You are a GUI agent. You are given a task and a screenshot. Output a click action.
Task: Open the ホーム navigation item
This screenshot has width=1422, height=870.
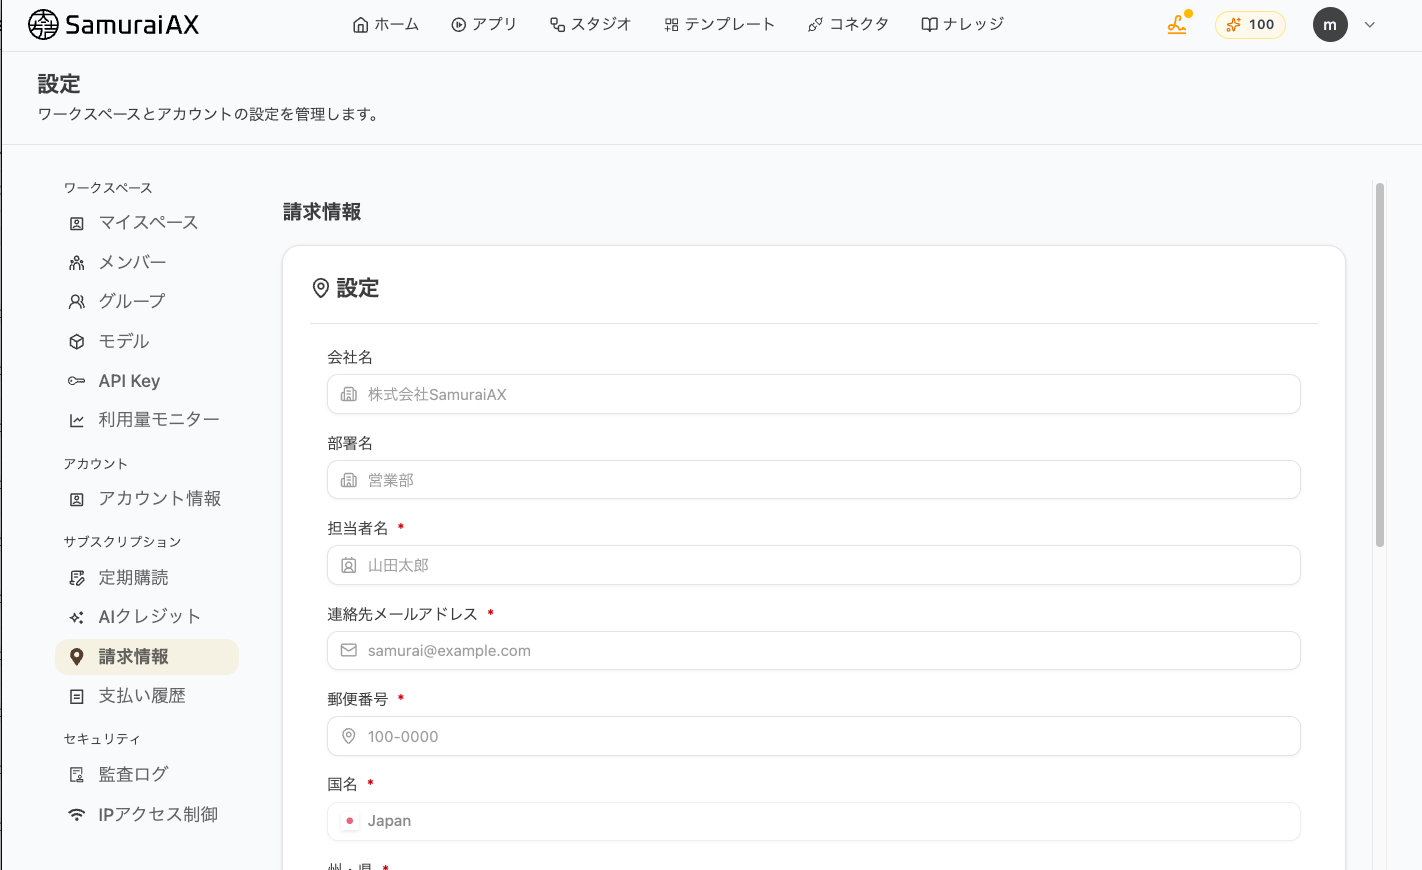click(386, 24)
